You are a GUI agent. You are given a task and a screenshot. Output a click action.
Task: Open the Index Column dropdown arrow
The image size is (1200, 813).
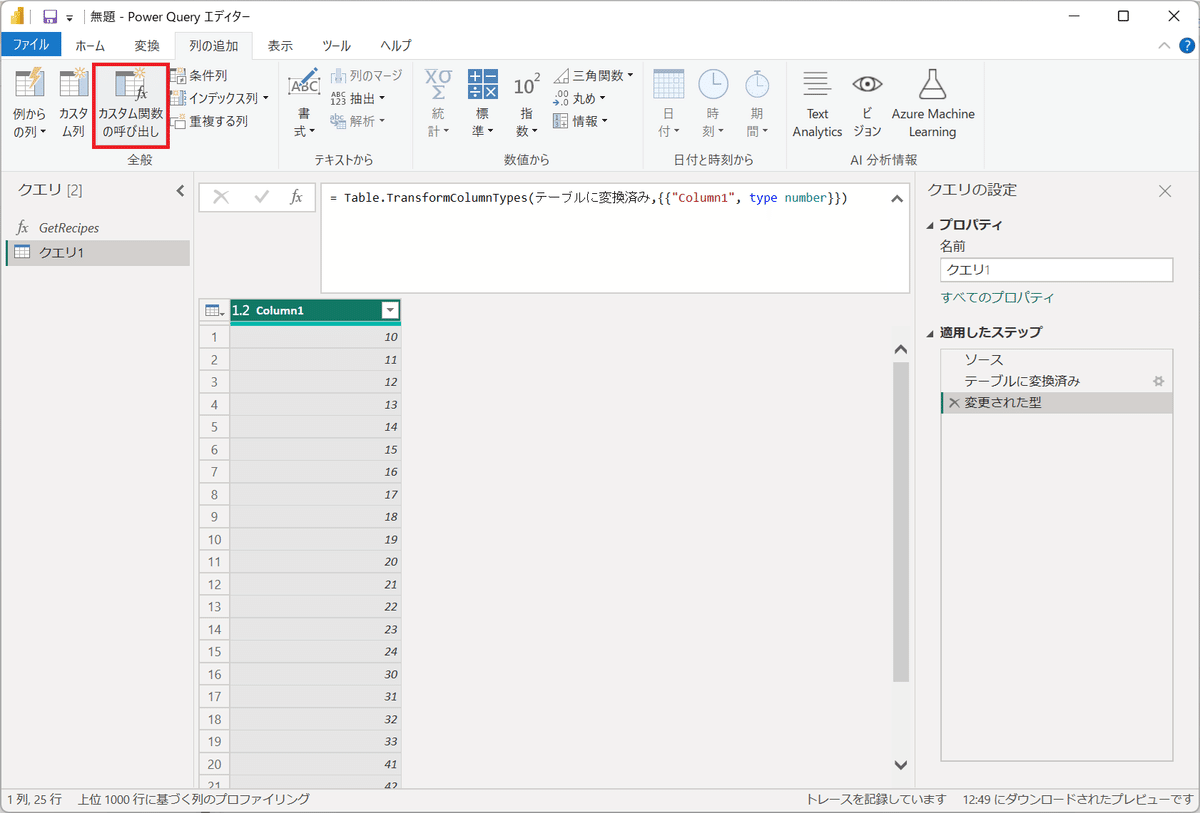(x=266, y=98)
